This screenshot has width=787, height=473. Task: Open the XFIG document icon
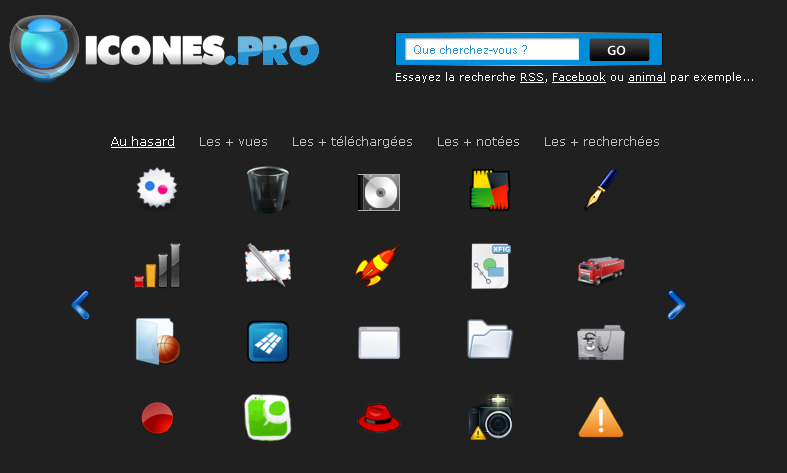pos(490,266)
